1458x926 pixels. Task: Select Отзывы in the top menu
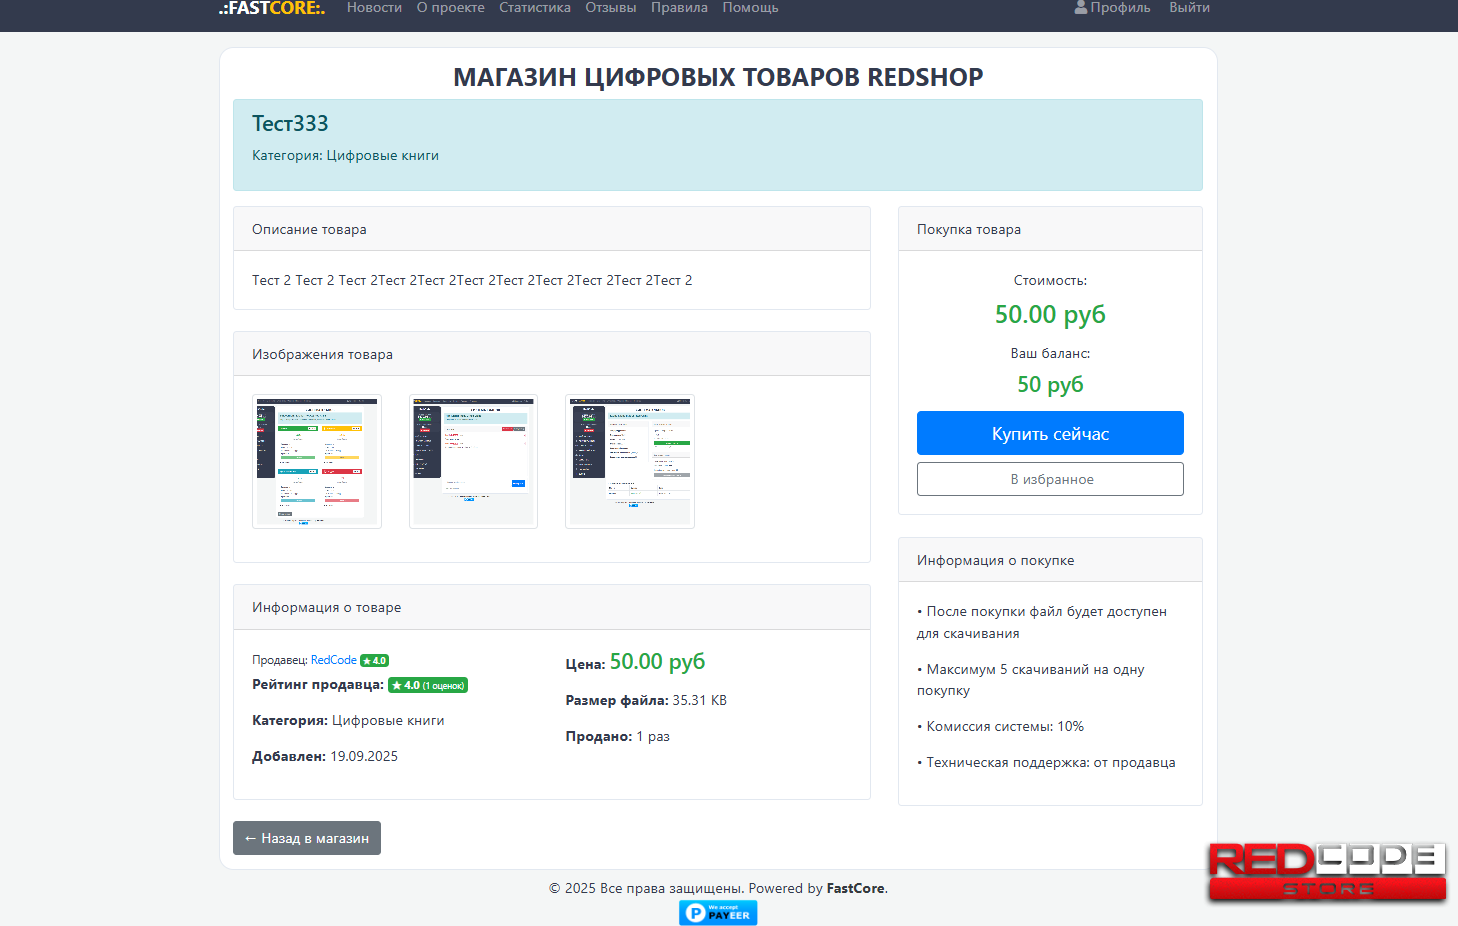[610, 8]
